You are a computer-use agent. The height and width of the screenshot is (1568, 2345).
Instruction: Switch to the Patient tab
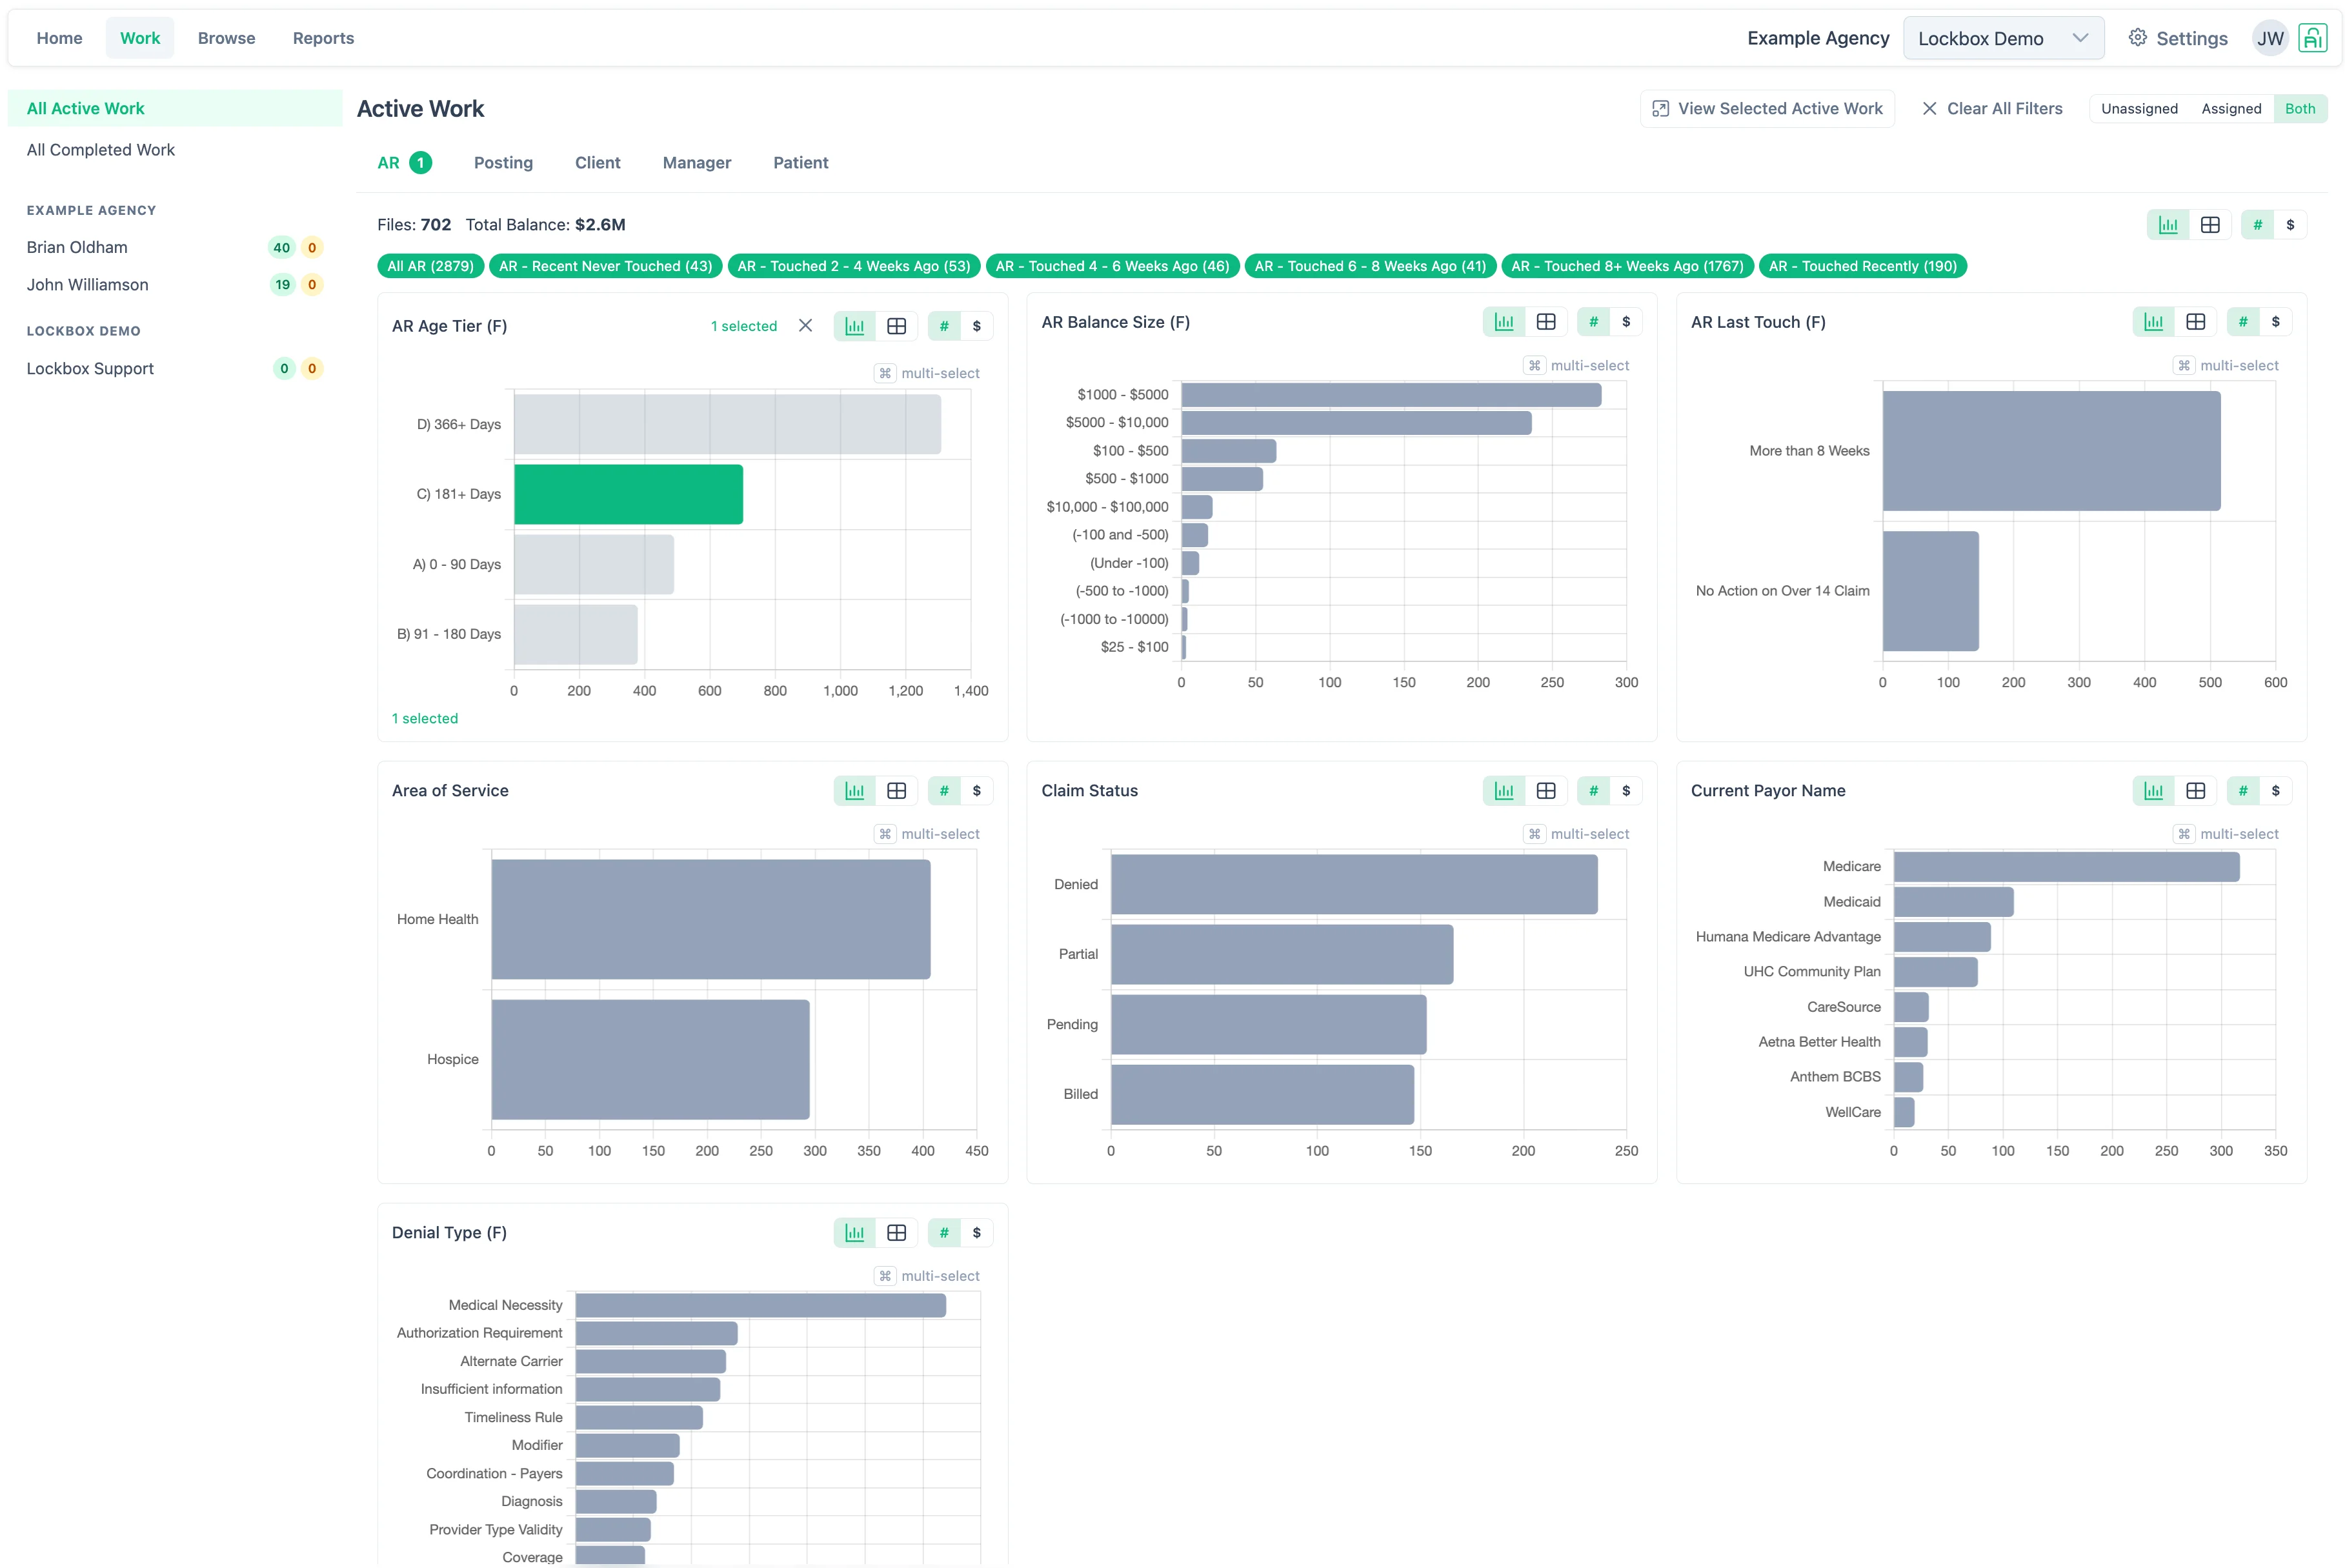click(800, 163)
